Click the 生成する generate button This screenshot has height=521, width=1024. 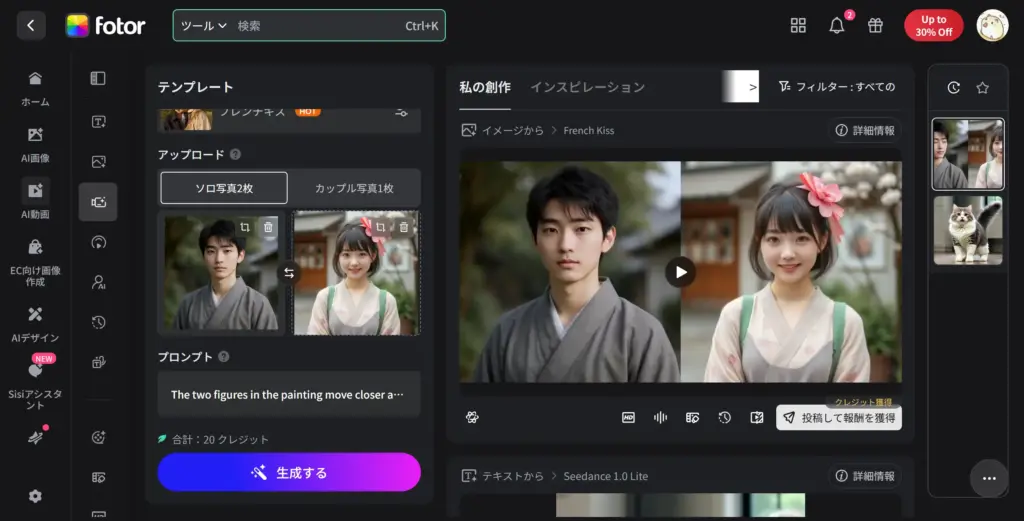[x=289, y=472]
